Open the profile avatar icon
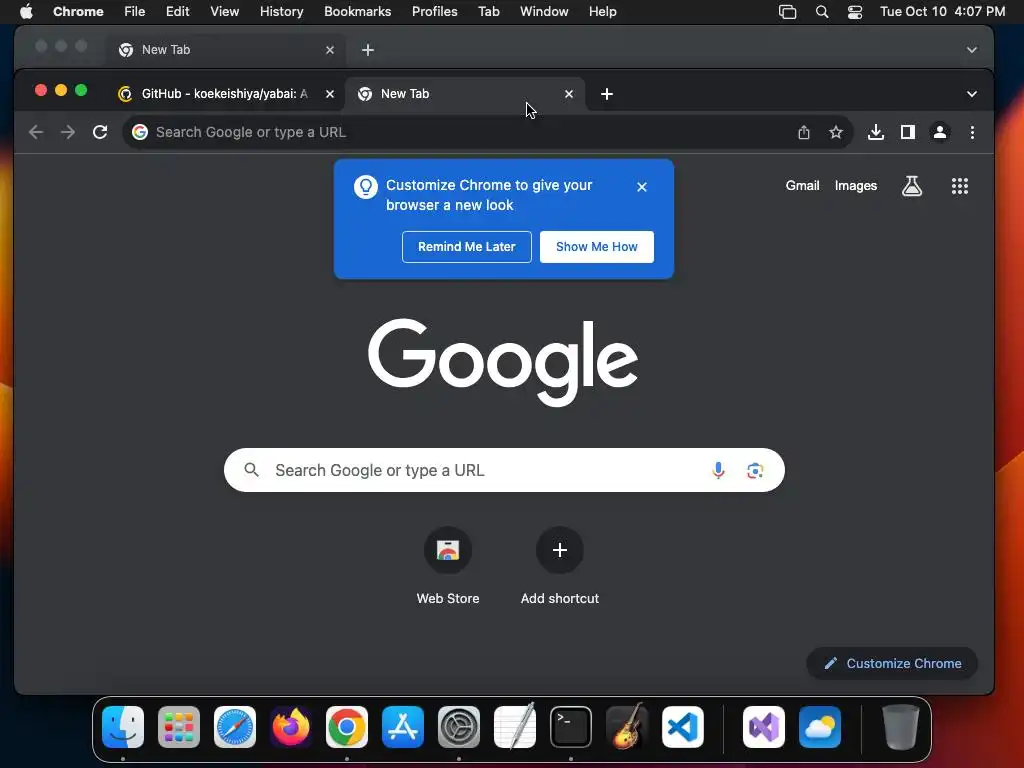The image size is (1024, 768). 940,133
